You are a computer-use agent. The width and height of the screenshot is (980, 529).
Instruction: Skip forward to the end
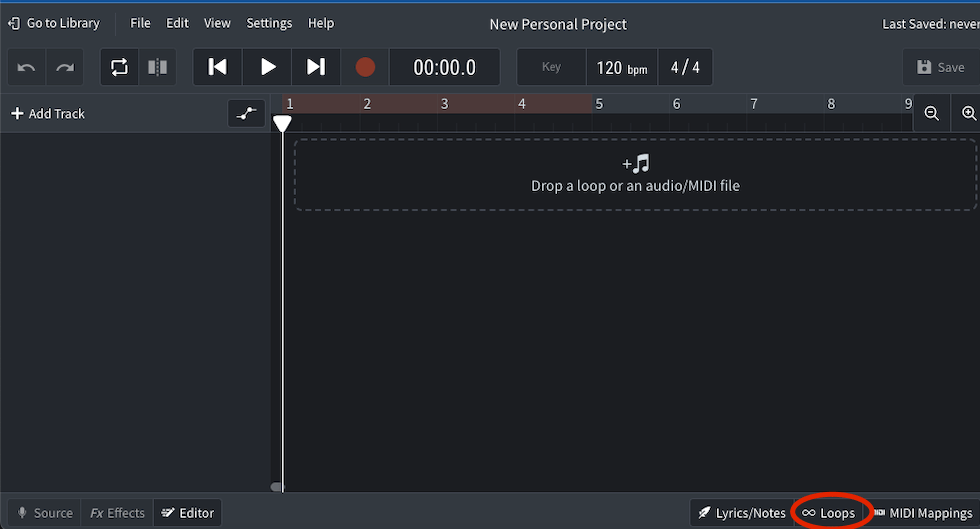pyautogui.click(x=316, y=67)
